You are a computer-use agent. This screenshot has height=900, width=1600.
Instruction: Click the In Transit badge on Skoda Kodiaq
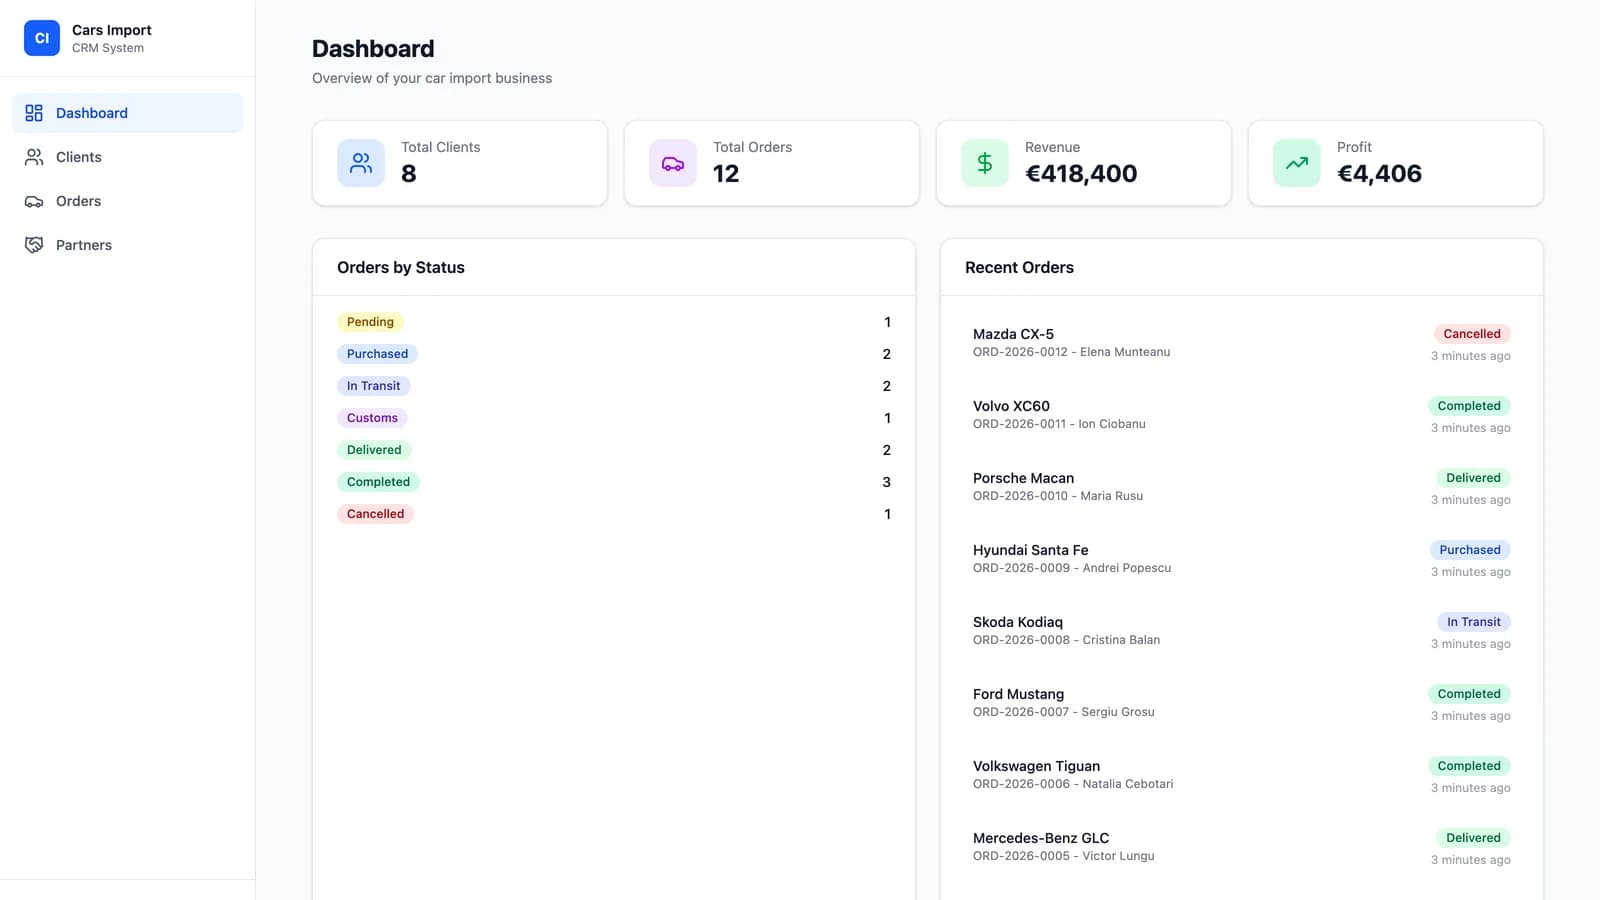tap(1473, 622)
